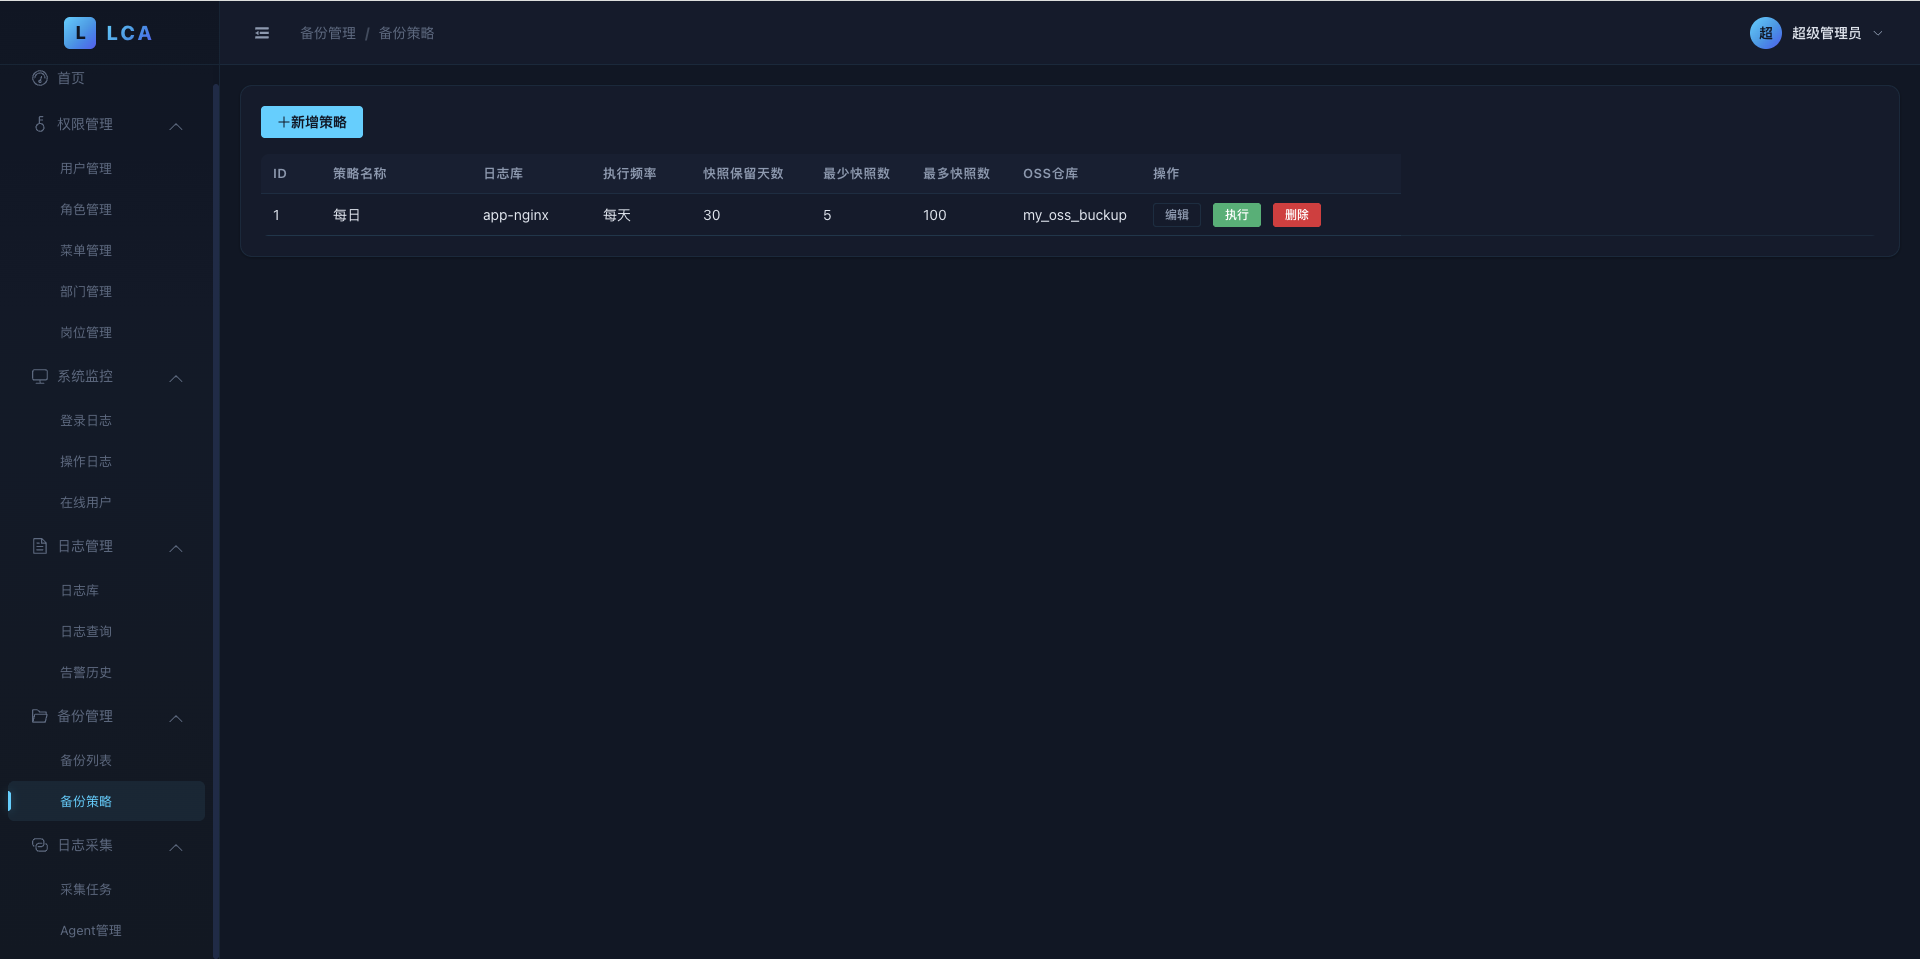Click the sidebar vertical scrollbar
1920x959 pixels.
pos(216,520)
